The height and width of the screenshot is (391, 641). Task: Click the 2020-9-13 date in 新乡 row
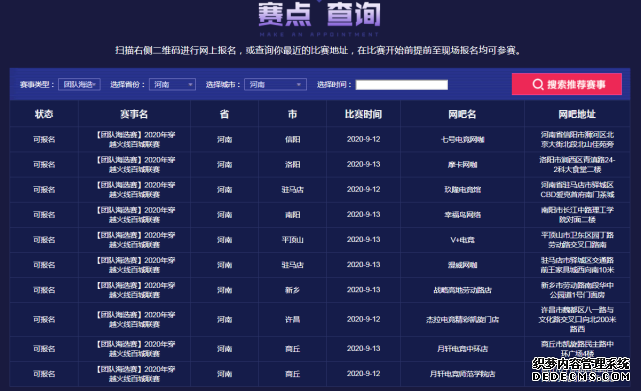click(x=363, y=290)
